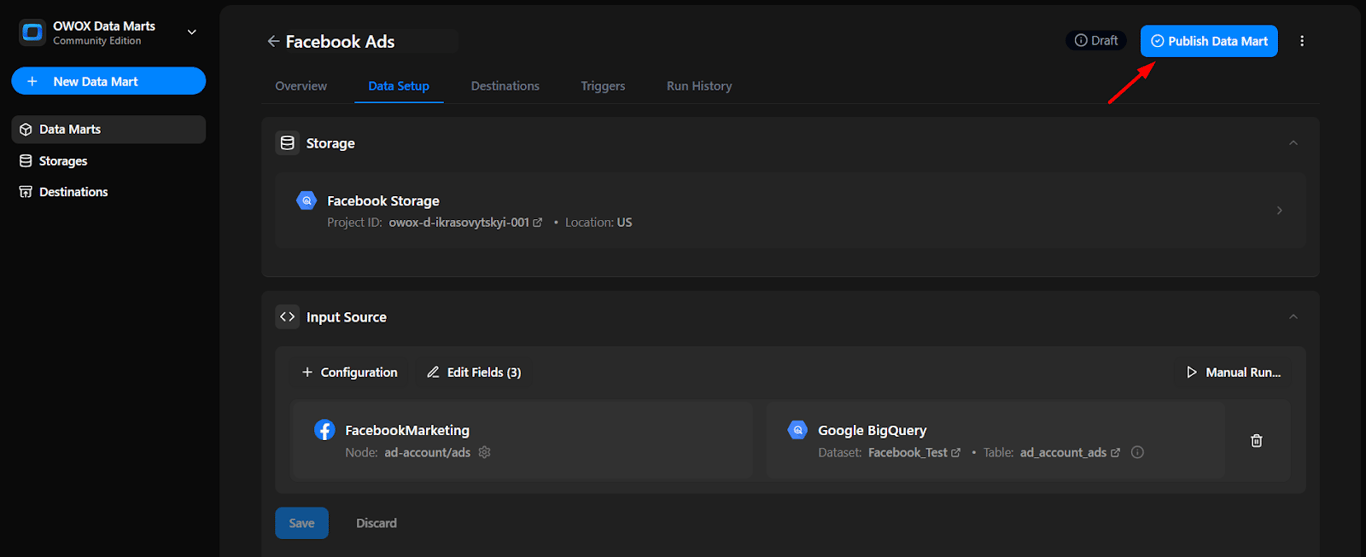The image size is (1366, 557).
Task: Open Edit Fields (3)
Action: click(x=474, y=372)
